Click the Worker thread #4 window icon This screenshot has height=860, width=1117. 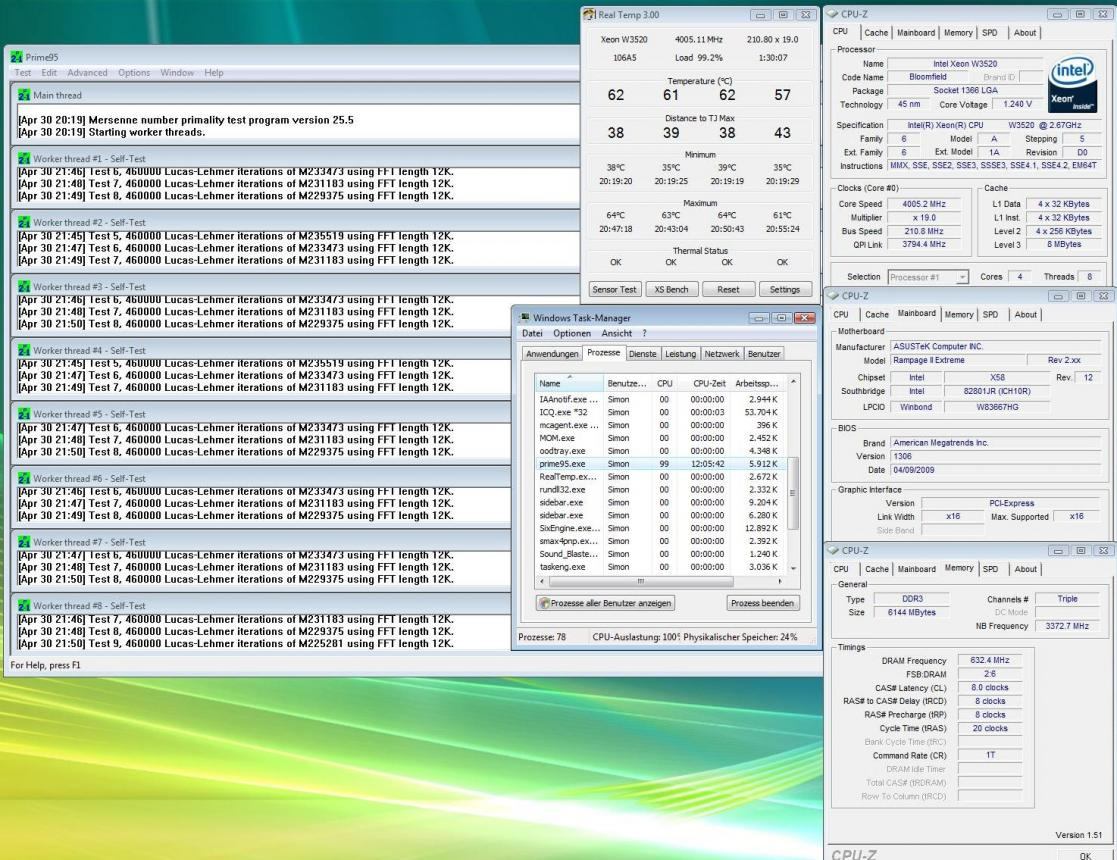click(x=24, y=350)
